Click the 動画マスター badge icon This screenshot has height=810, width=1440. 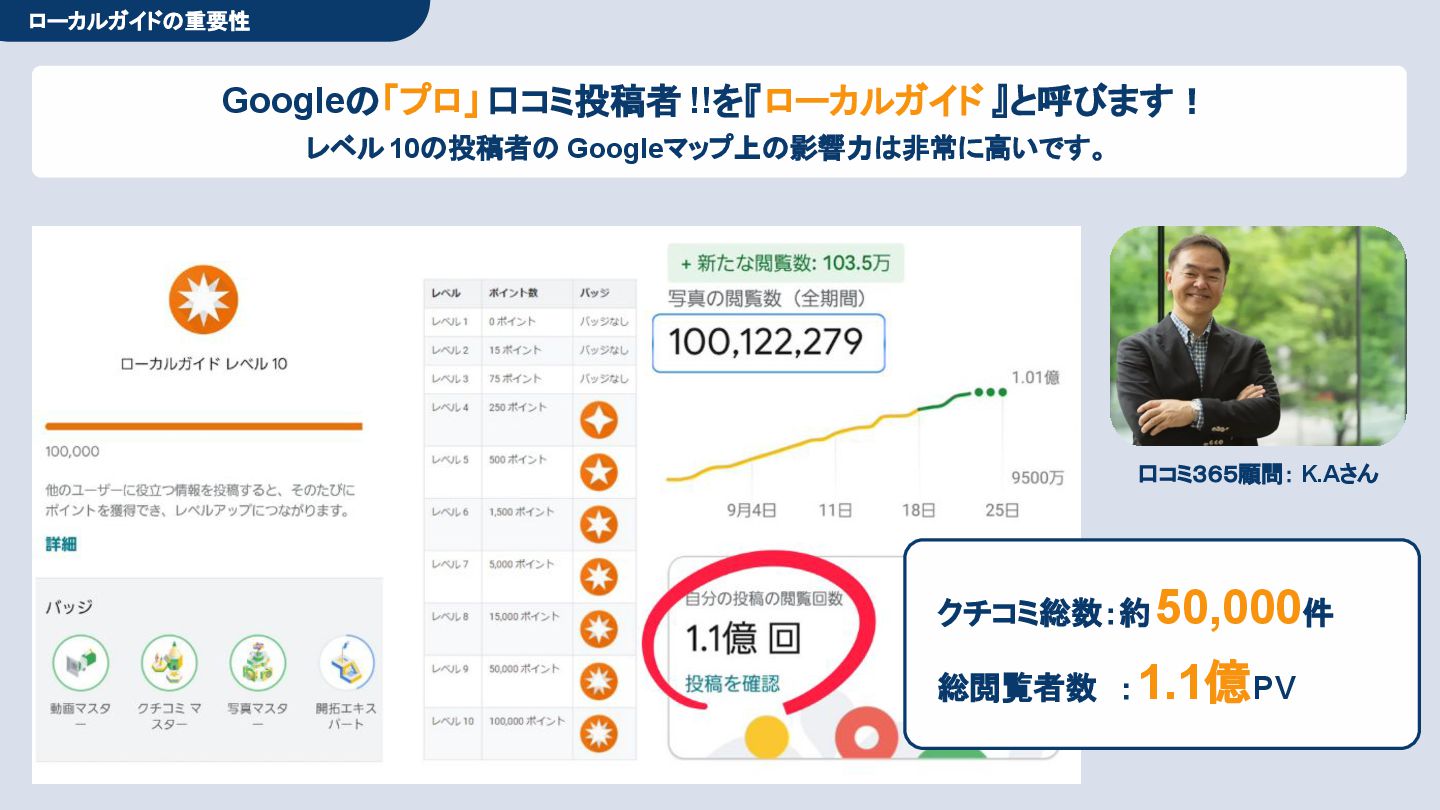[80, 664]
